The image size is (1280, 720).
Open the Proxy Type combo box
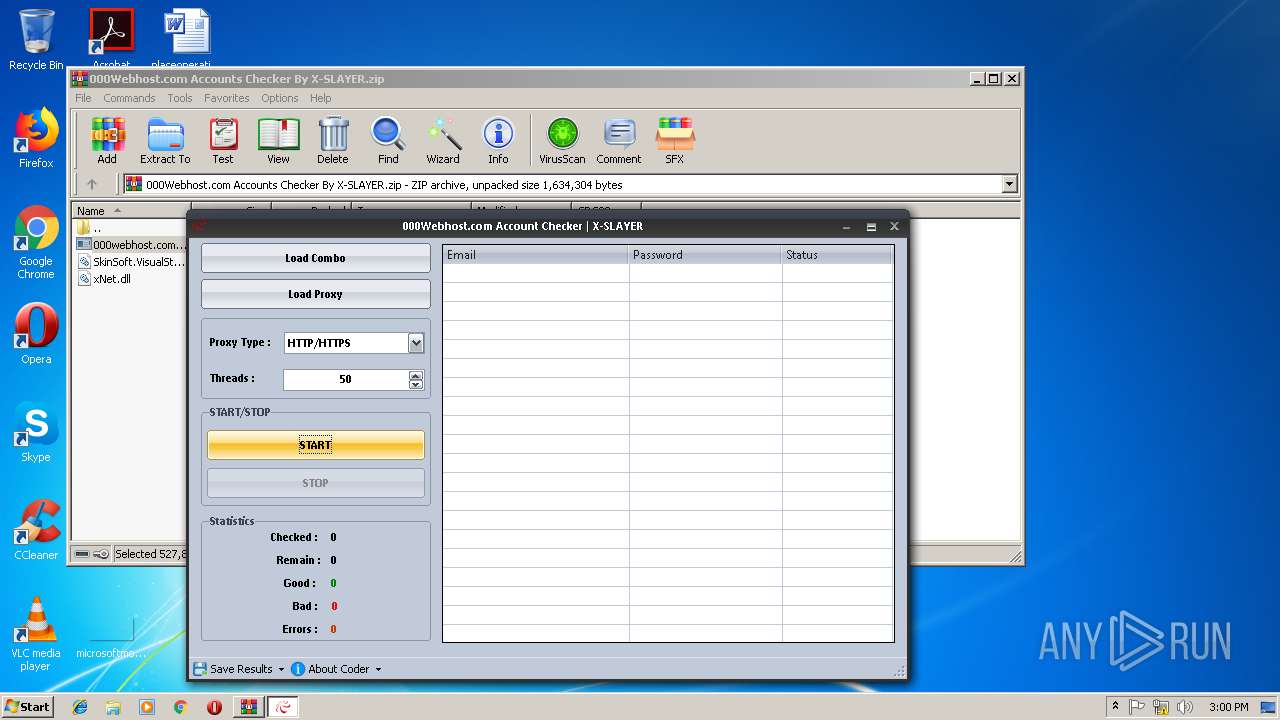[x=355, y=343]
